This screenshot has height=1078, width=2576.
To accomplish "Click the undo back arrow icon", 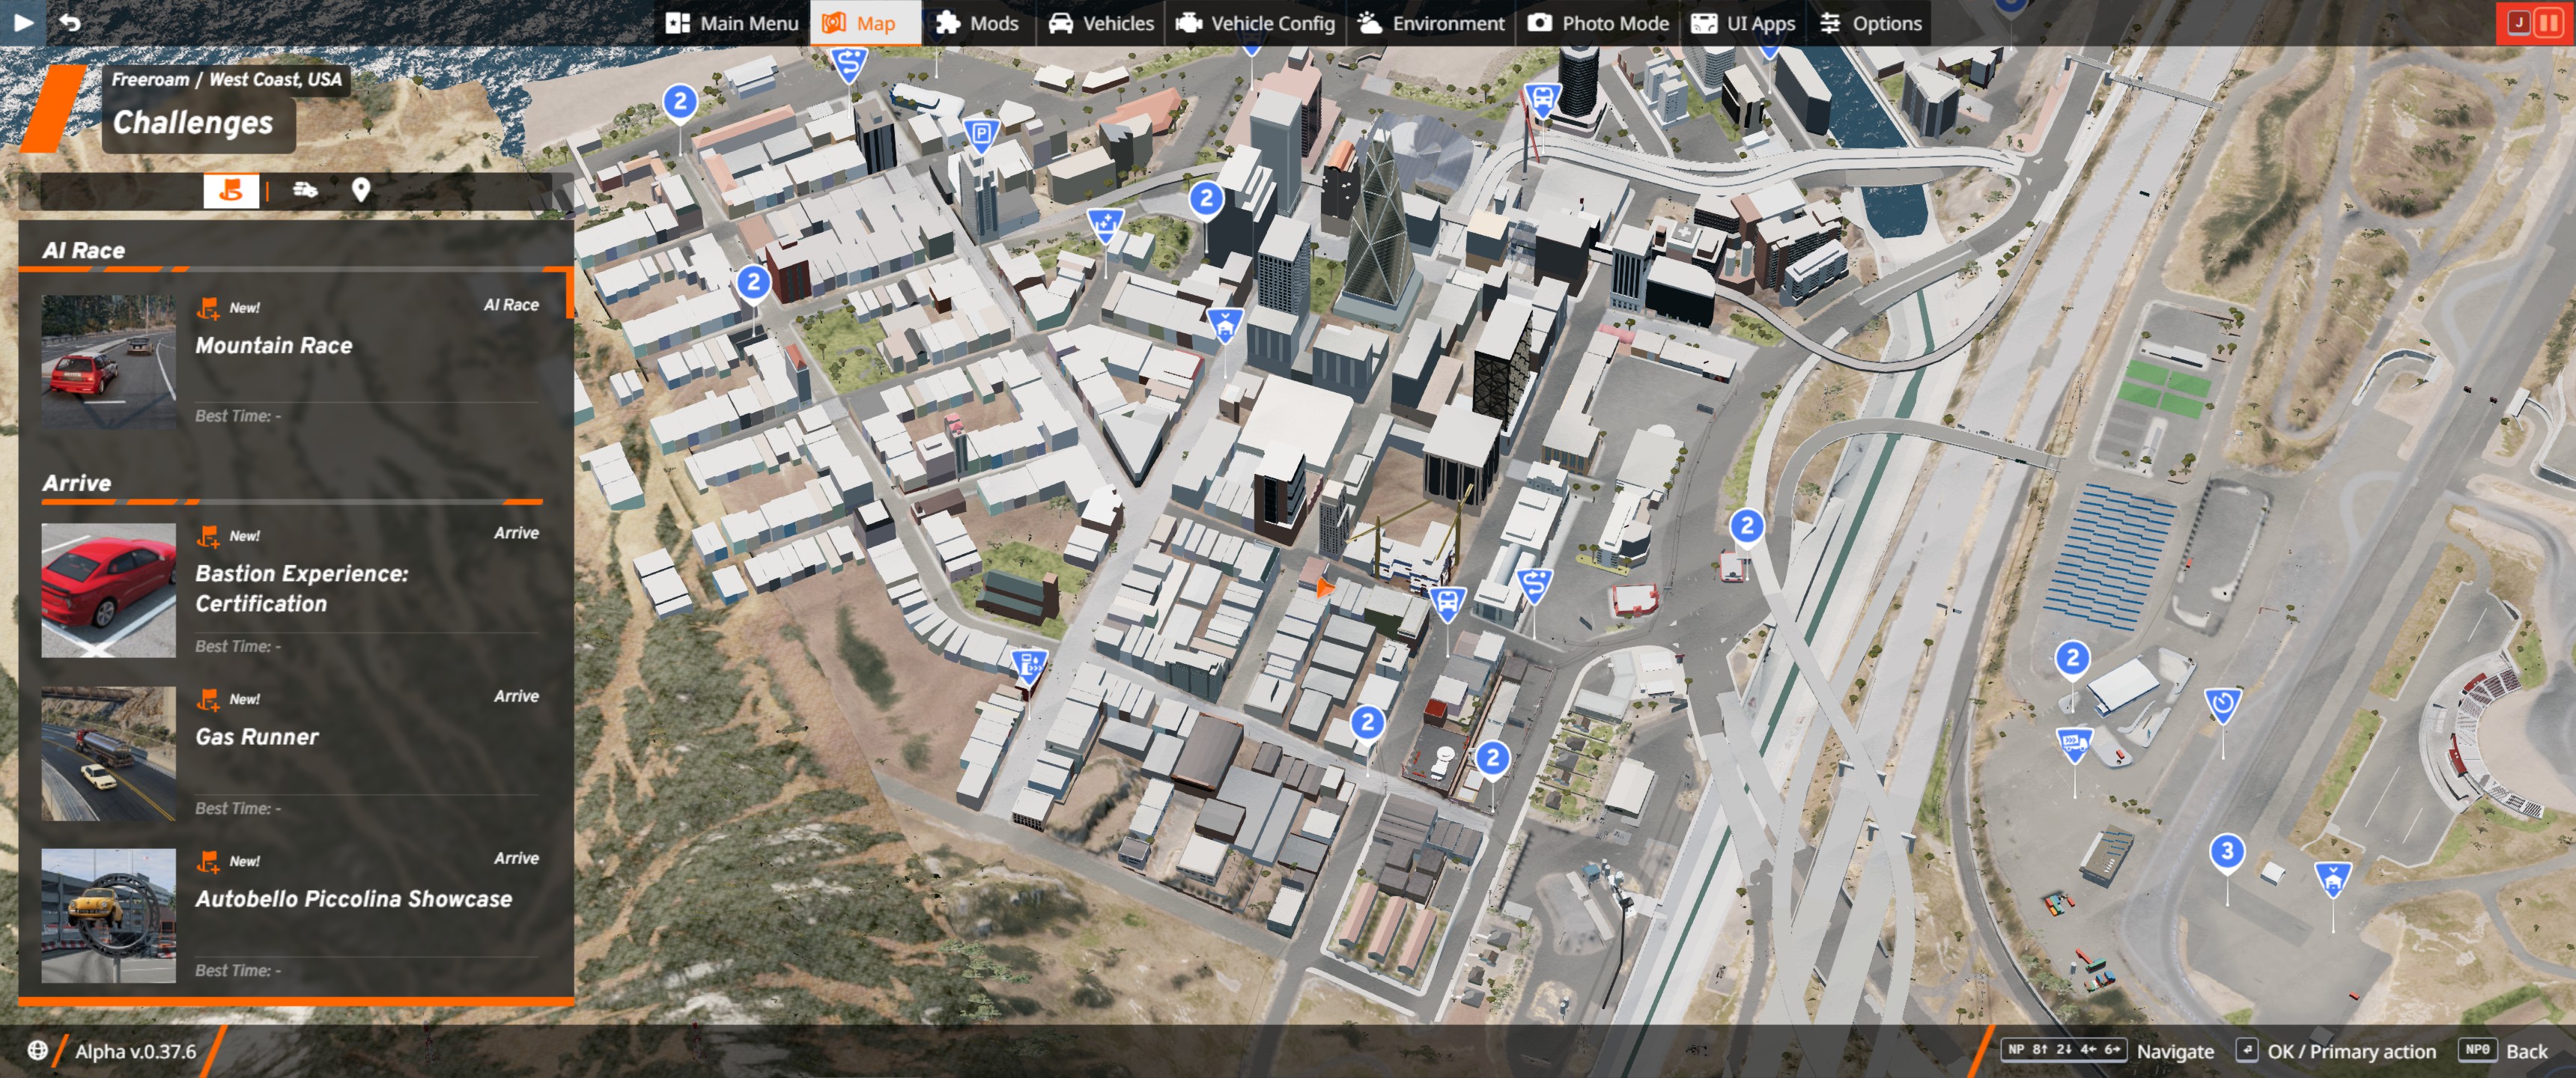I will (70, 22).
